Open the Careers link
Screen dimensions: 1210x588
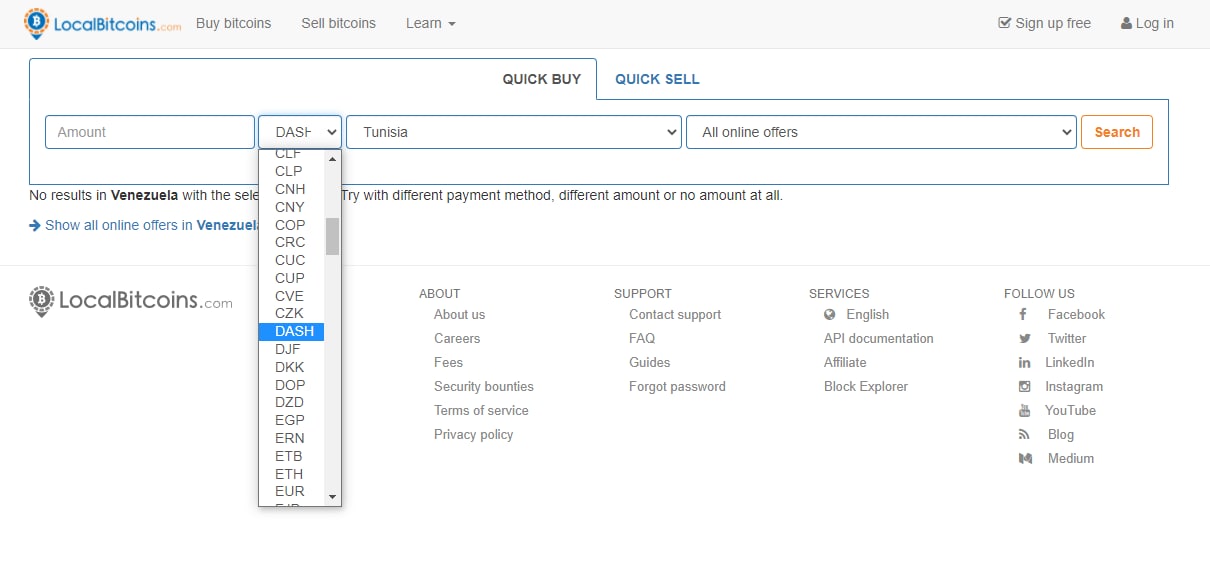(457, 338)
